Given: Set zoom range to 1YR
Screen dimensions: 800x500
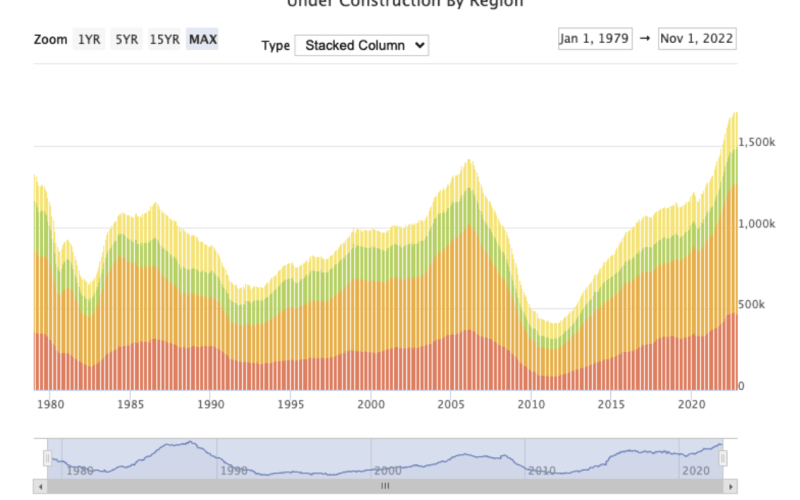Looking at the screenshot, I should 86,40.
